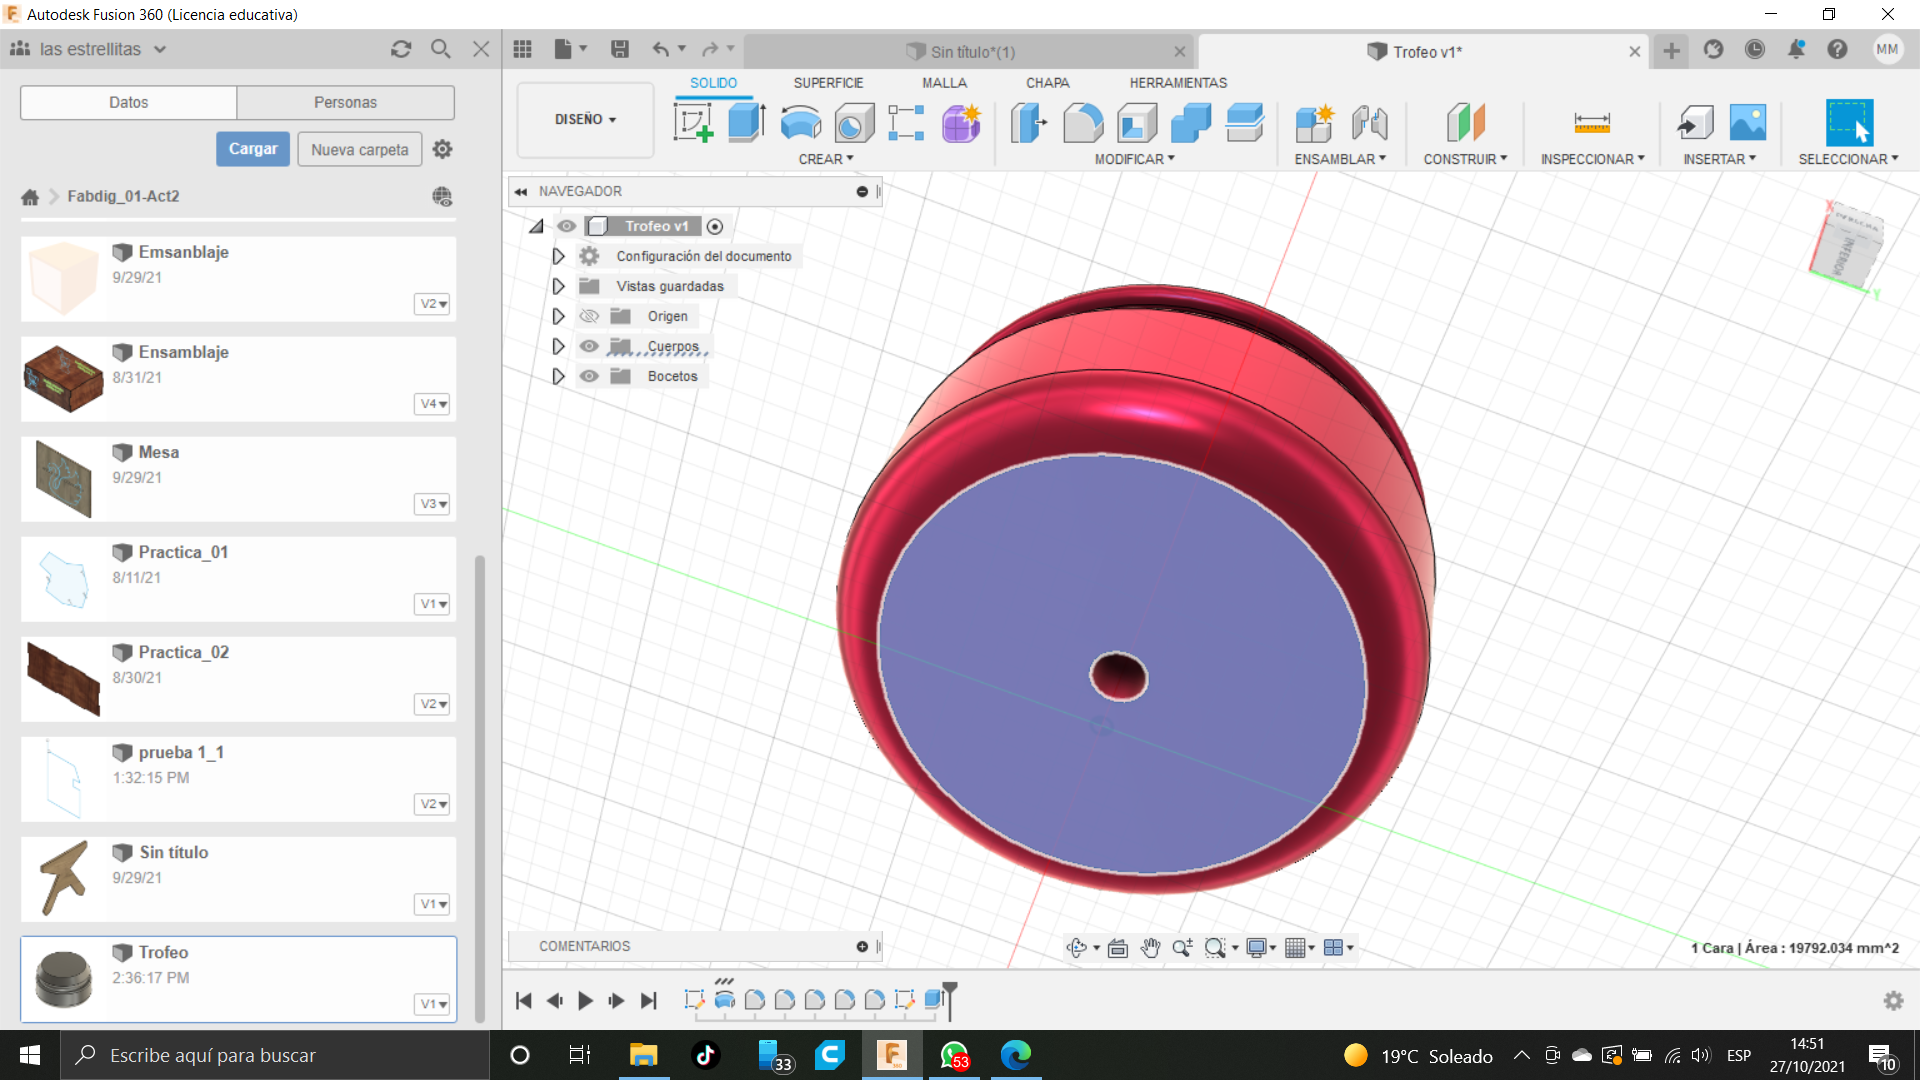Search in the data panel
This screenshot has width=1920, height=1080.
[x=441, y=49]
